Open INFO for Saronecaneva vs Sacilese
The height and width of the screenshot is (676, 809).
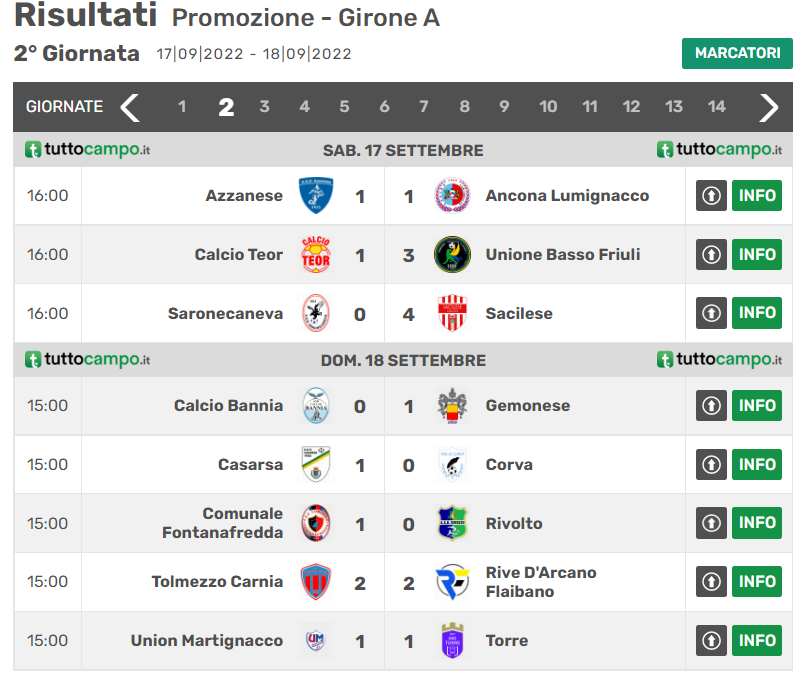tap(757, 314)
